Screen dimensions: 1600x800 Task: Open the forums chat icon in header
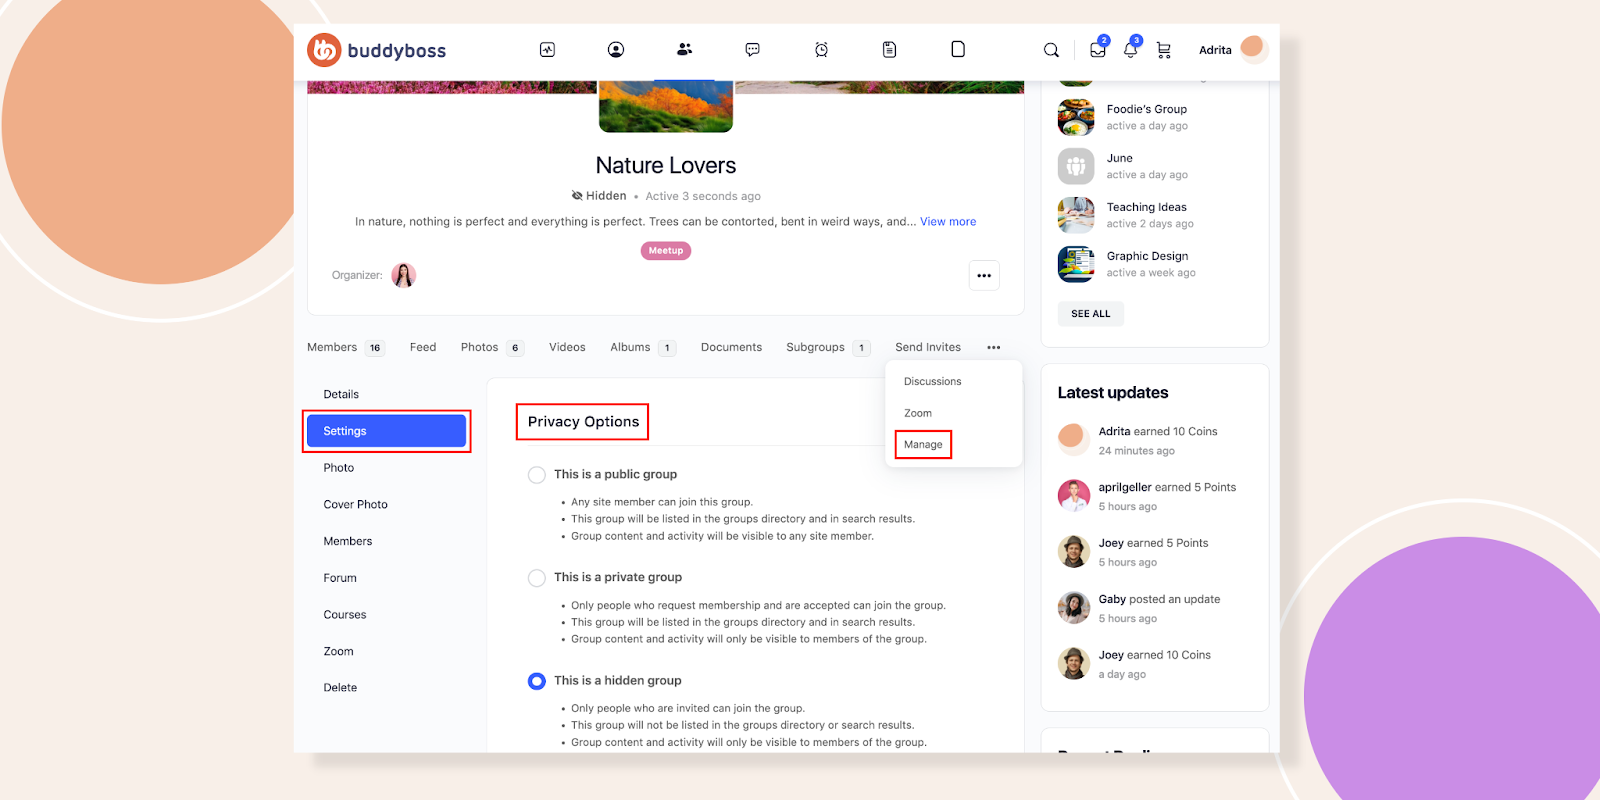tap(753, 49)
